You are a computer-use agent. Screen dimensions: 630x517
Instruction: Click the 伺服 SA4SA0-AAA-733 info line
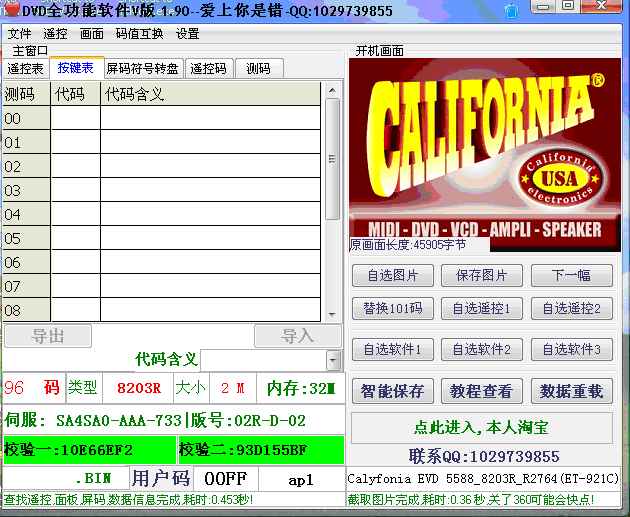coord(174,420)
